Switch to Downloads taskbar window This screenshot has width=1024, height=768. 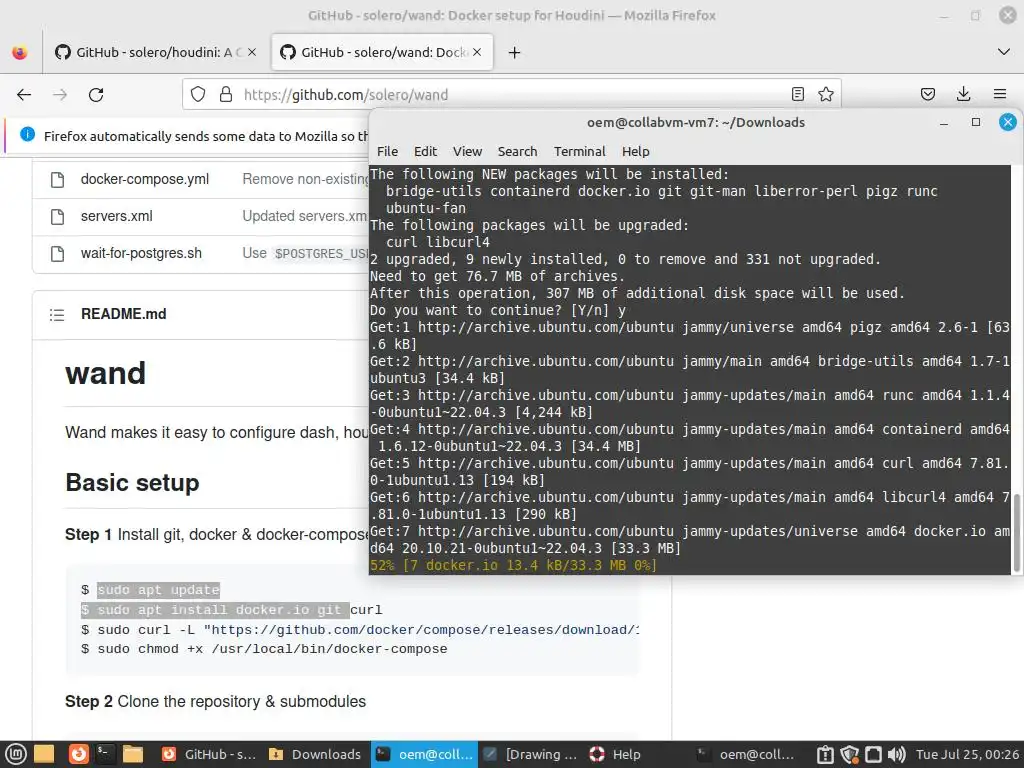click(x=315, y=754)
